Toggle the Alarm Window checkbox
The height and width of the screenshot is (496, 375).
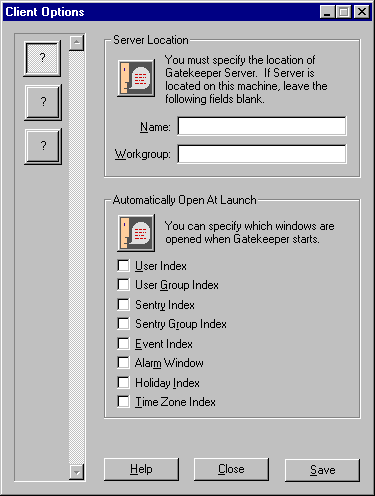123,362
